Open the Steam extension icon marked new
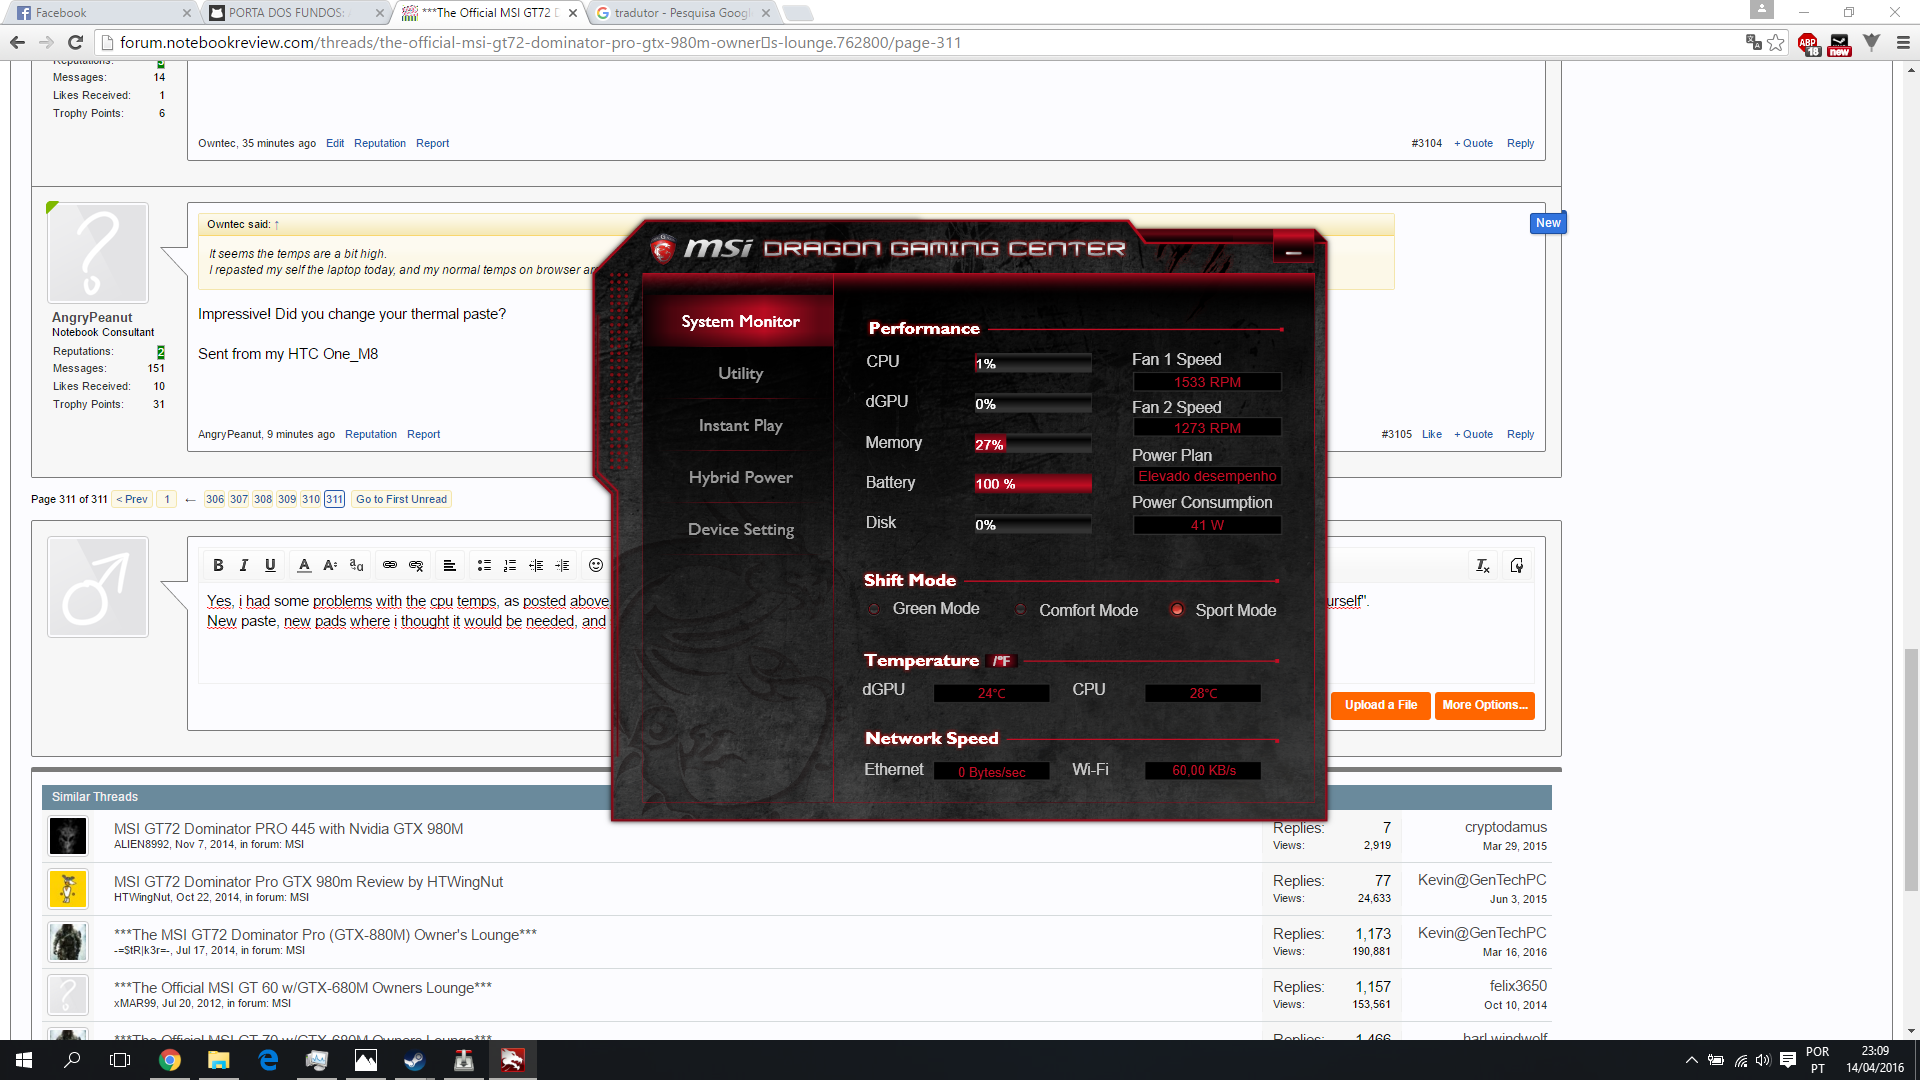Screen dimensions: 1920x1080 point(1840,43)
